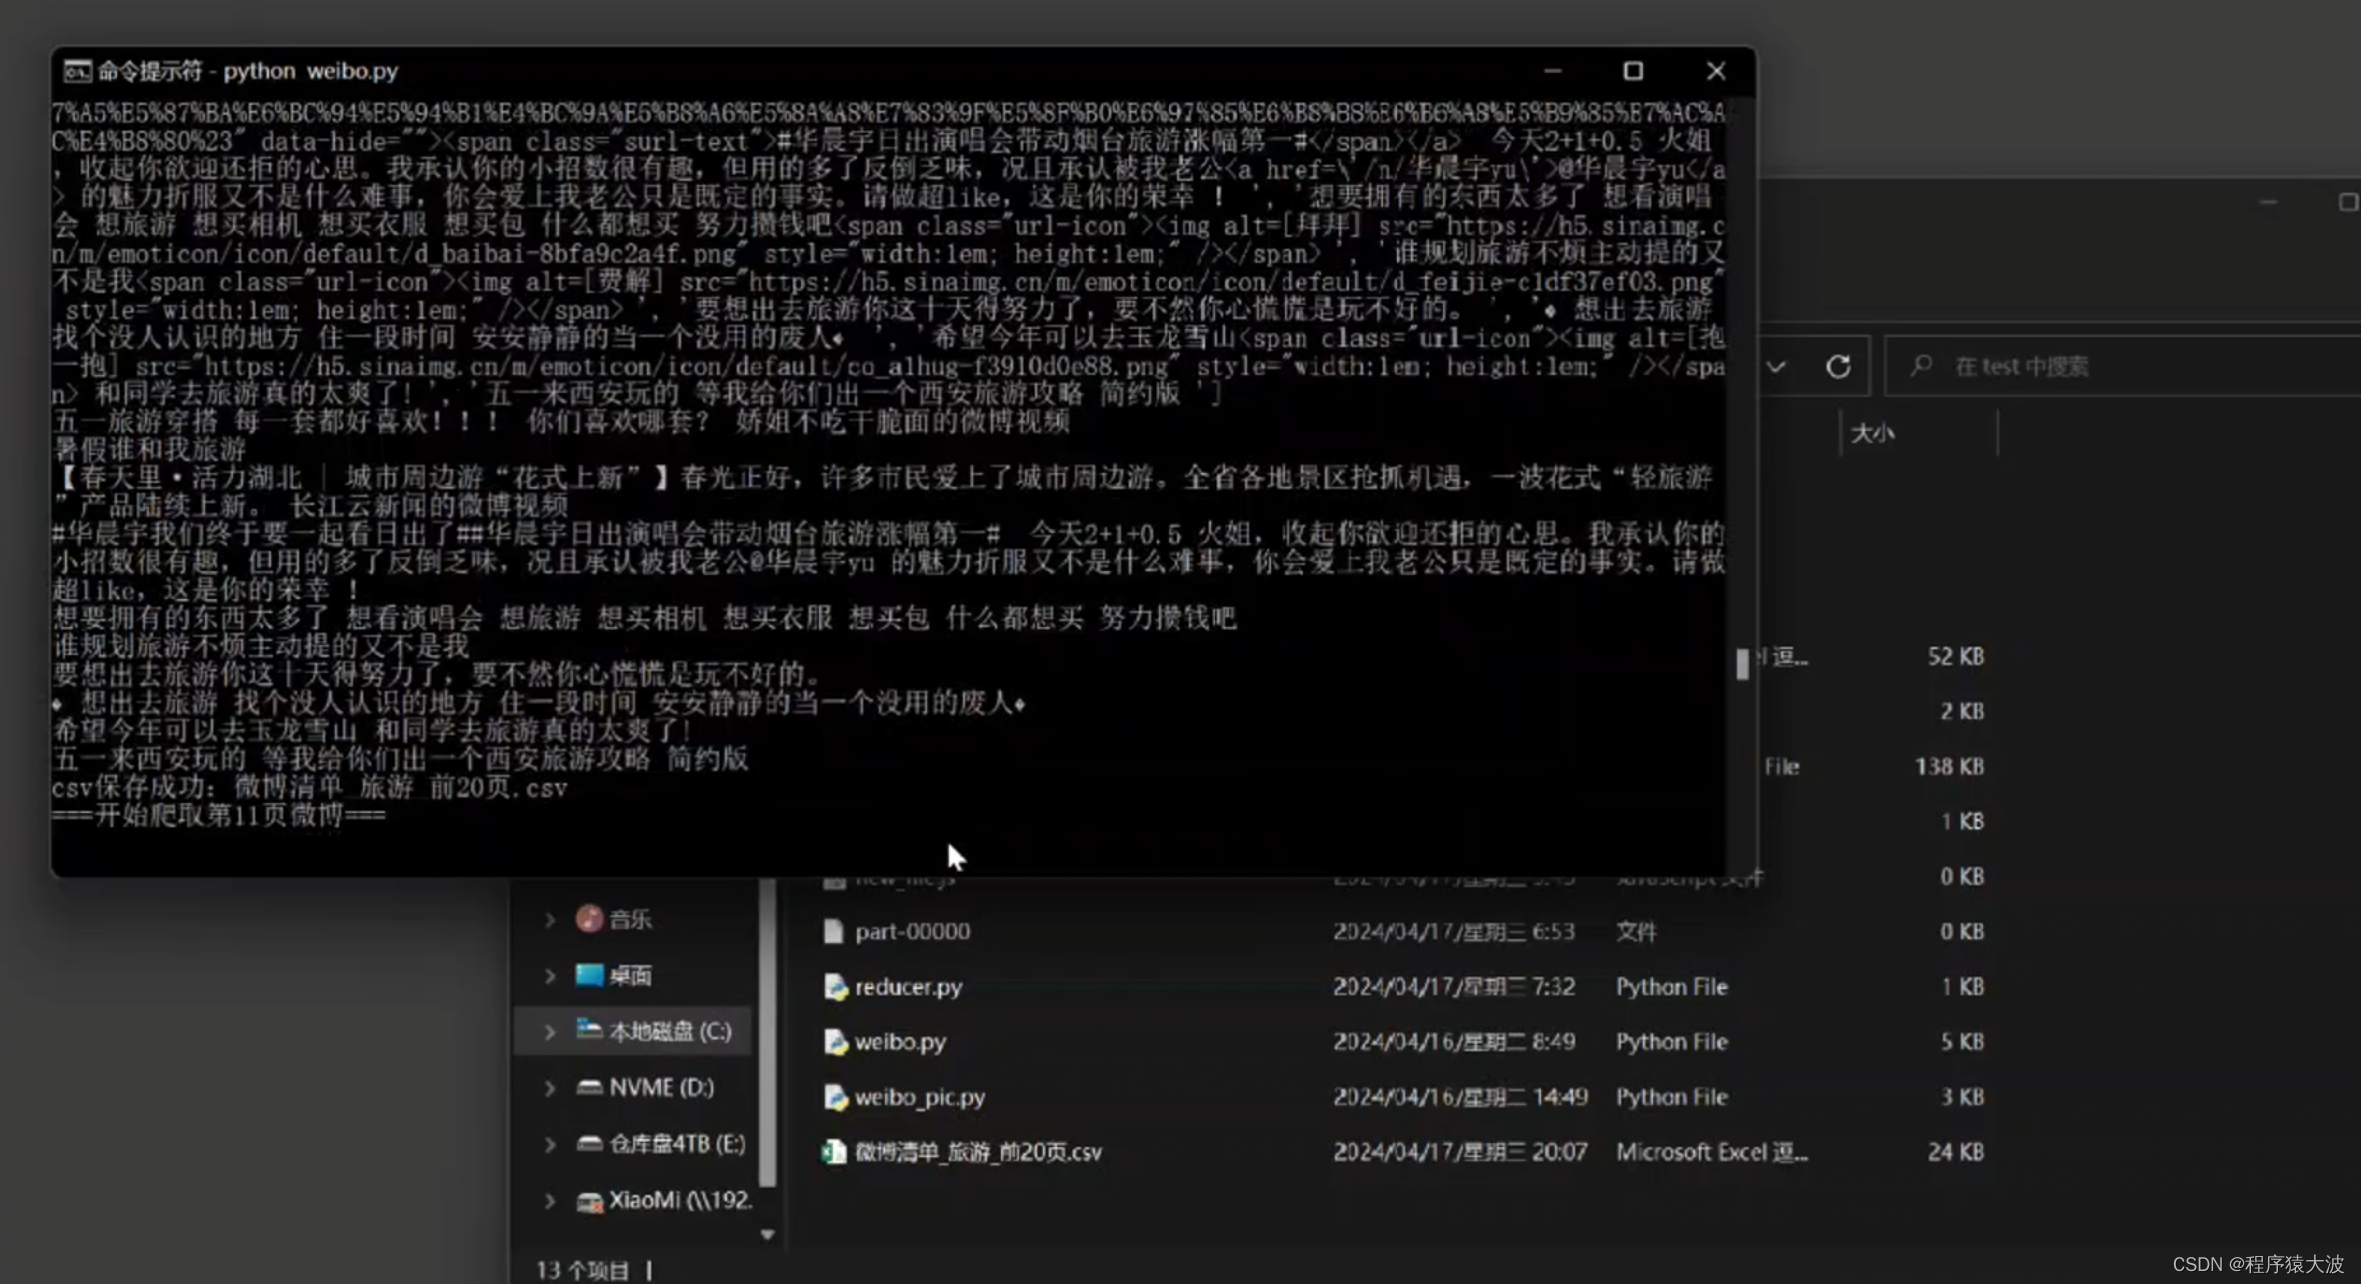Sort files by the 大小 column header
The image size is (2361, 1284).
pos(1875,432)
